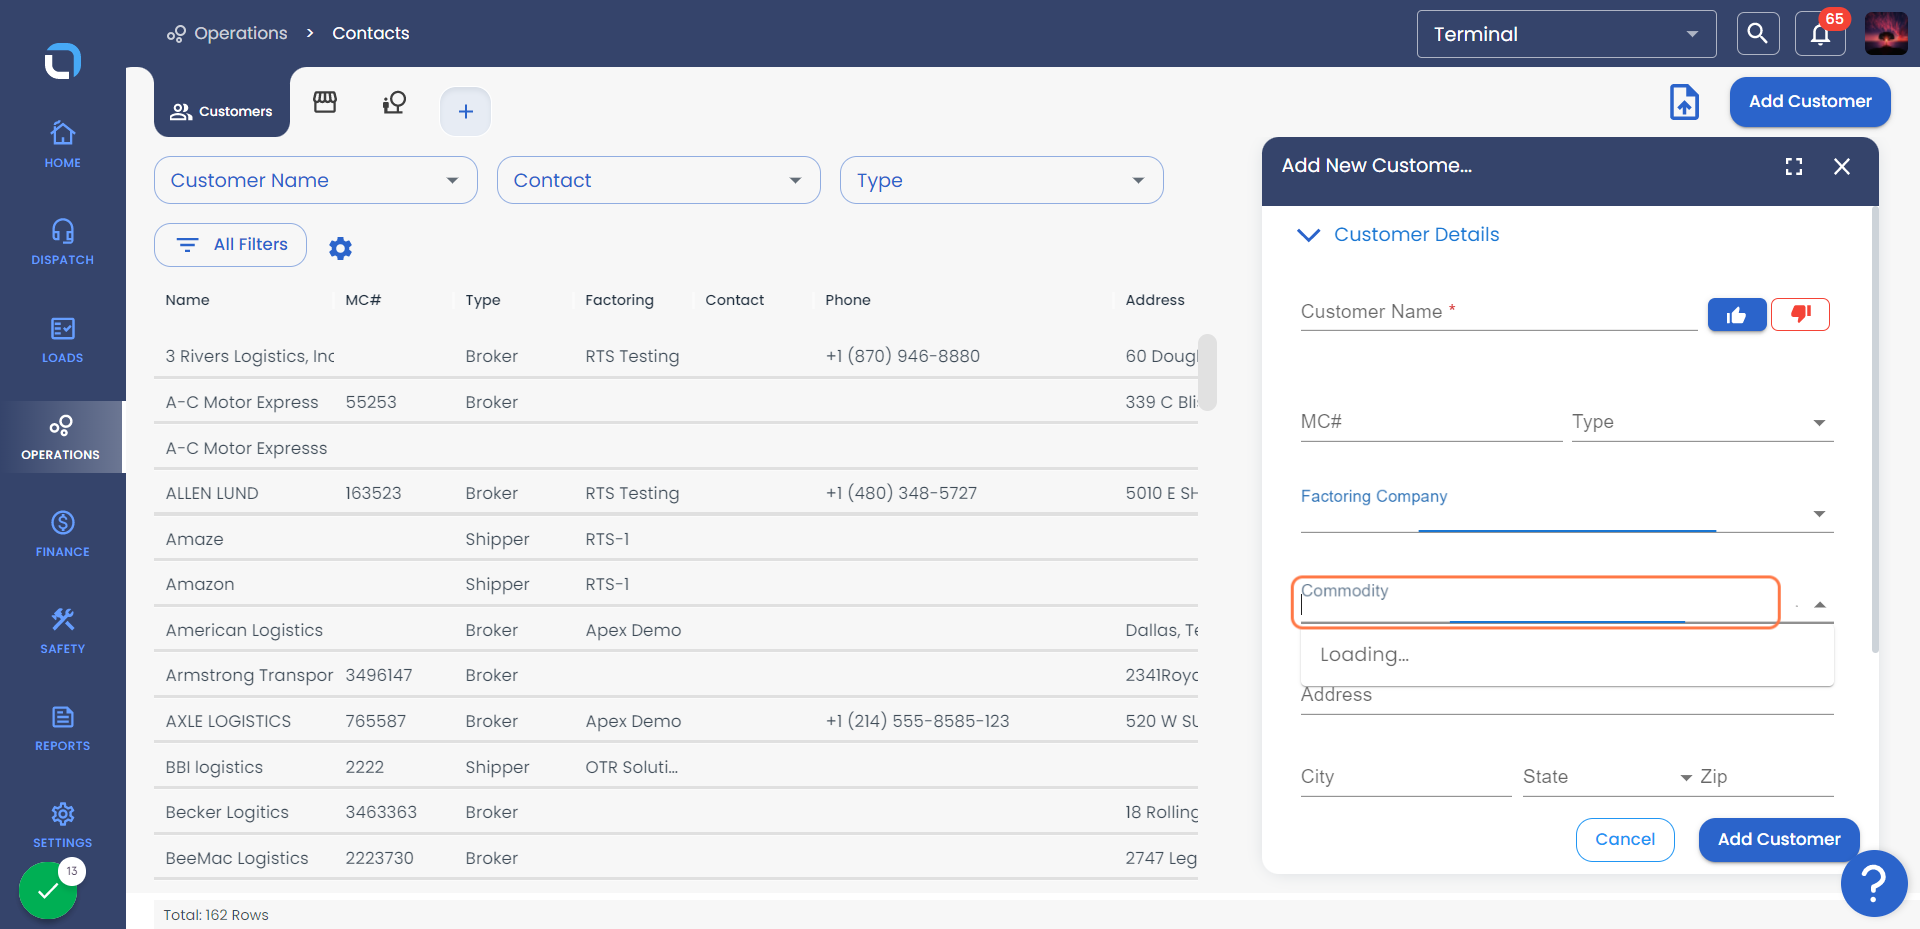Image resolution: width=1920 pixels, height=929 pixels.
Task: Click the green checklist badge icon
Action: 48,890
